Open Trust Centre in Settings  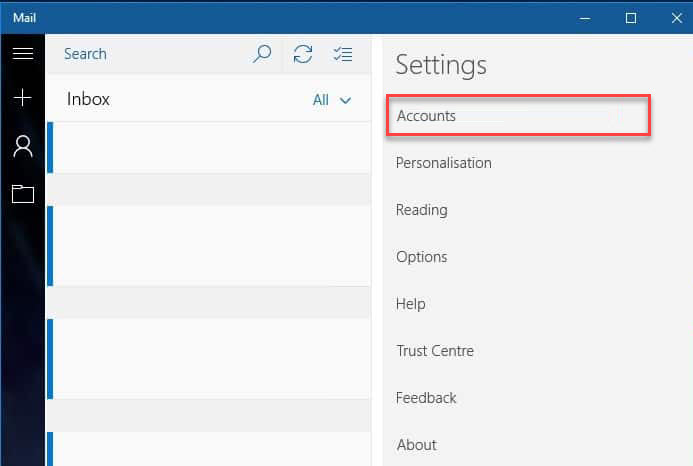tap(435, 351)
